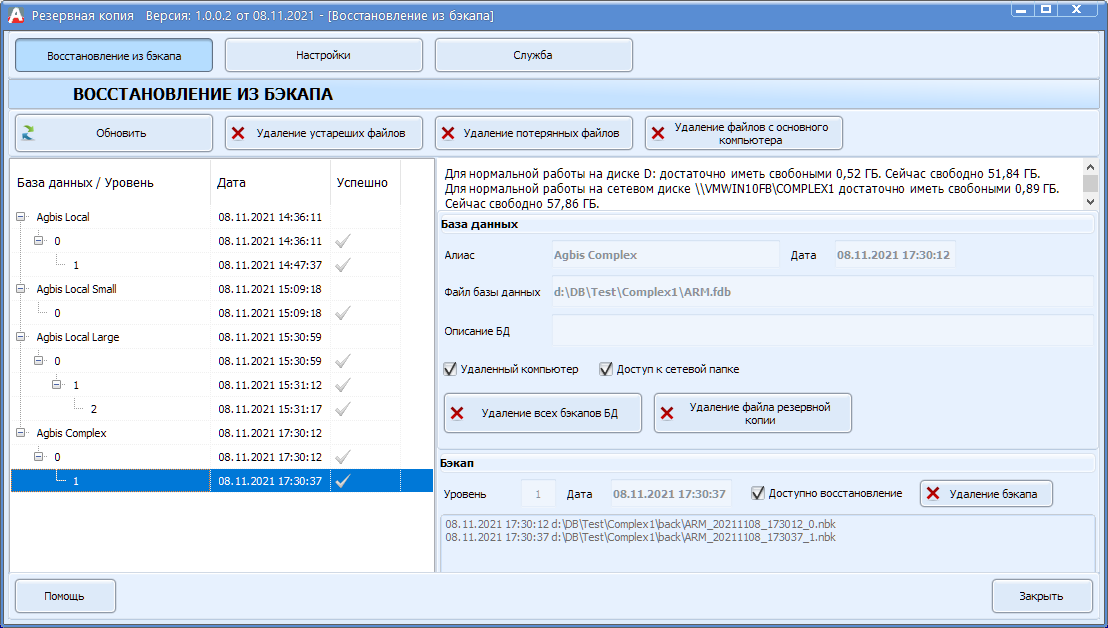Click the success checkmark in row 14:47:37
The height and width of the screenshot is (628, 1108).
click(343, 265)
